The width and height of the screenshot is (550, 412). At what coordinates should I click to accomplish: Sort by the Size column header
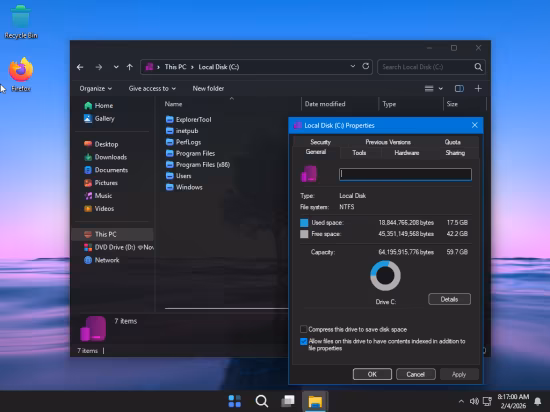[x=452, y=104]
